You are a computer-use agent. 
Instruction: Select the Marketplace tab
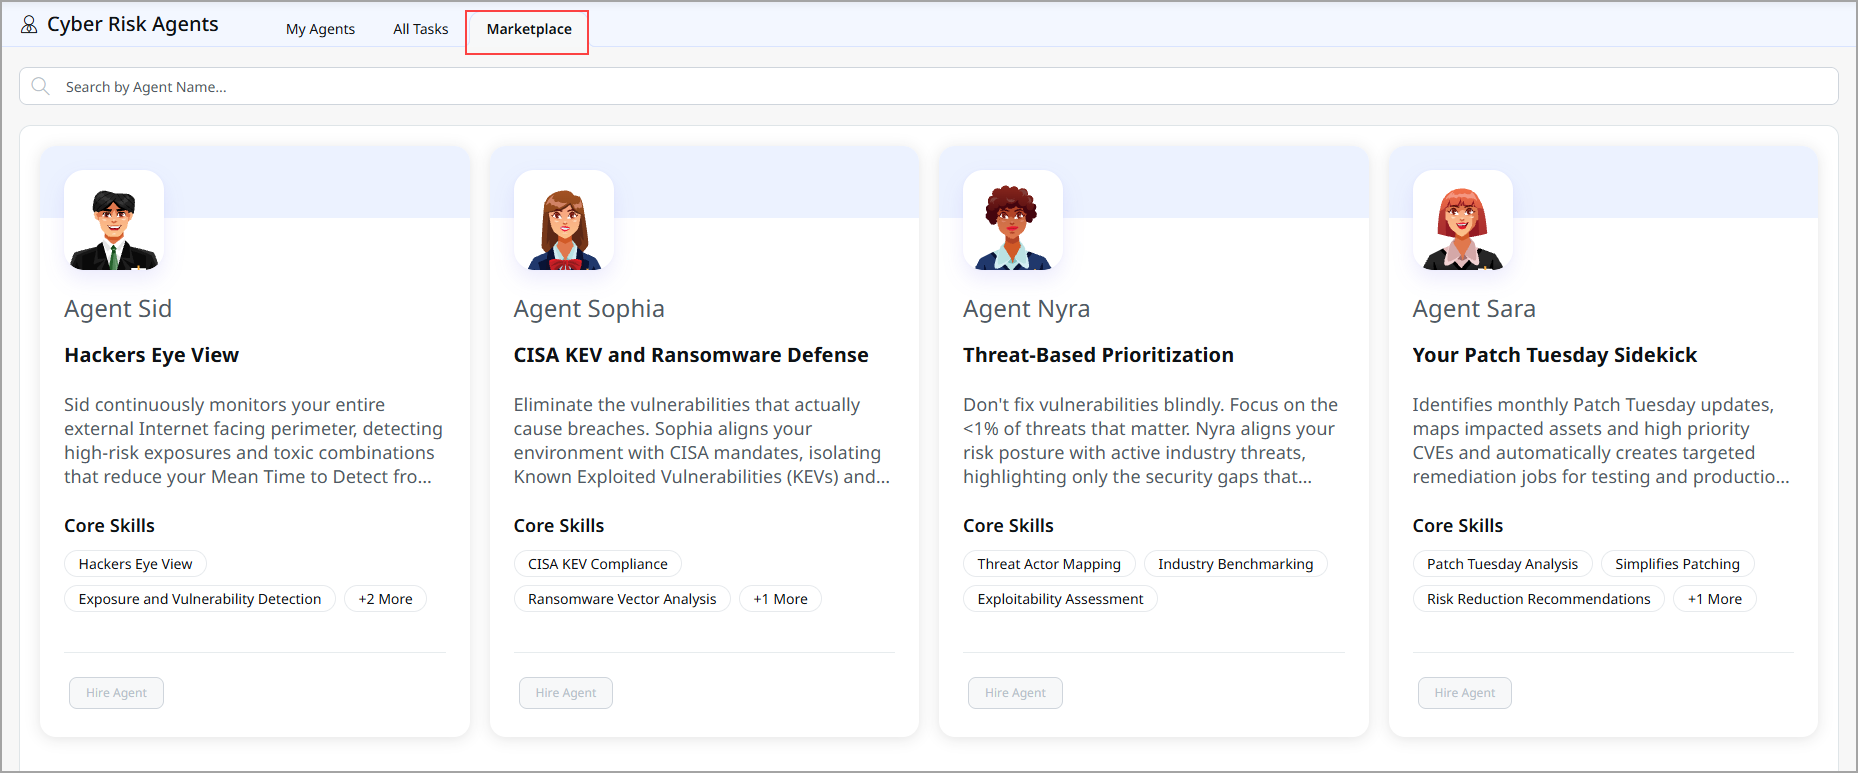pyautogui.click(x=528, y=29)
